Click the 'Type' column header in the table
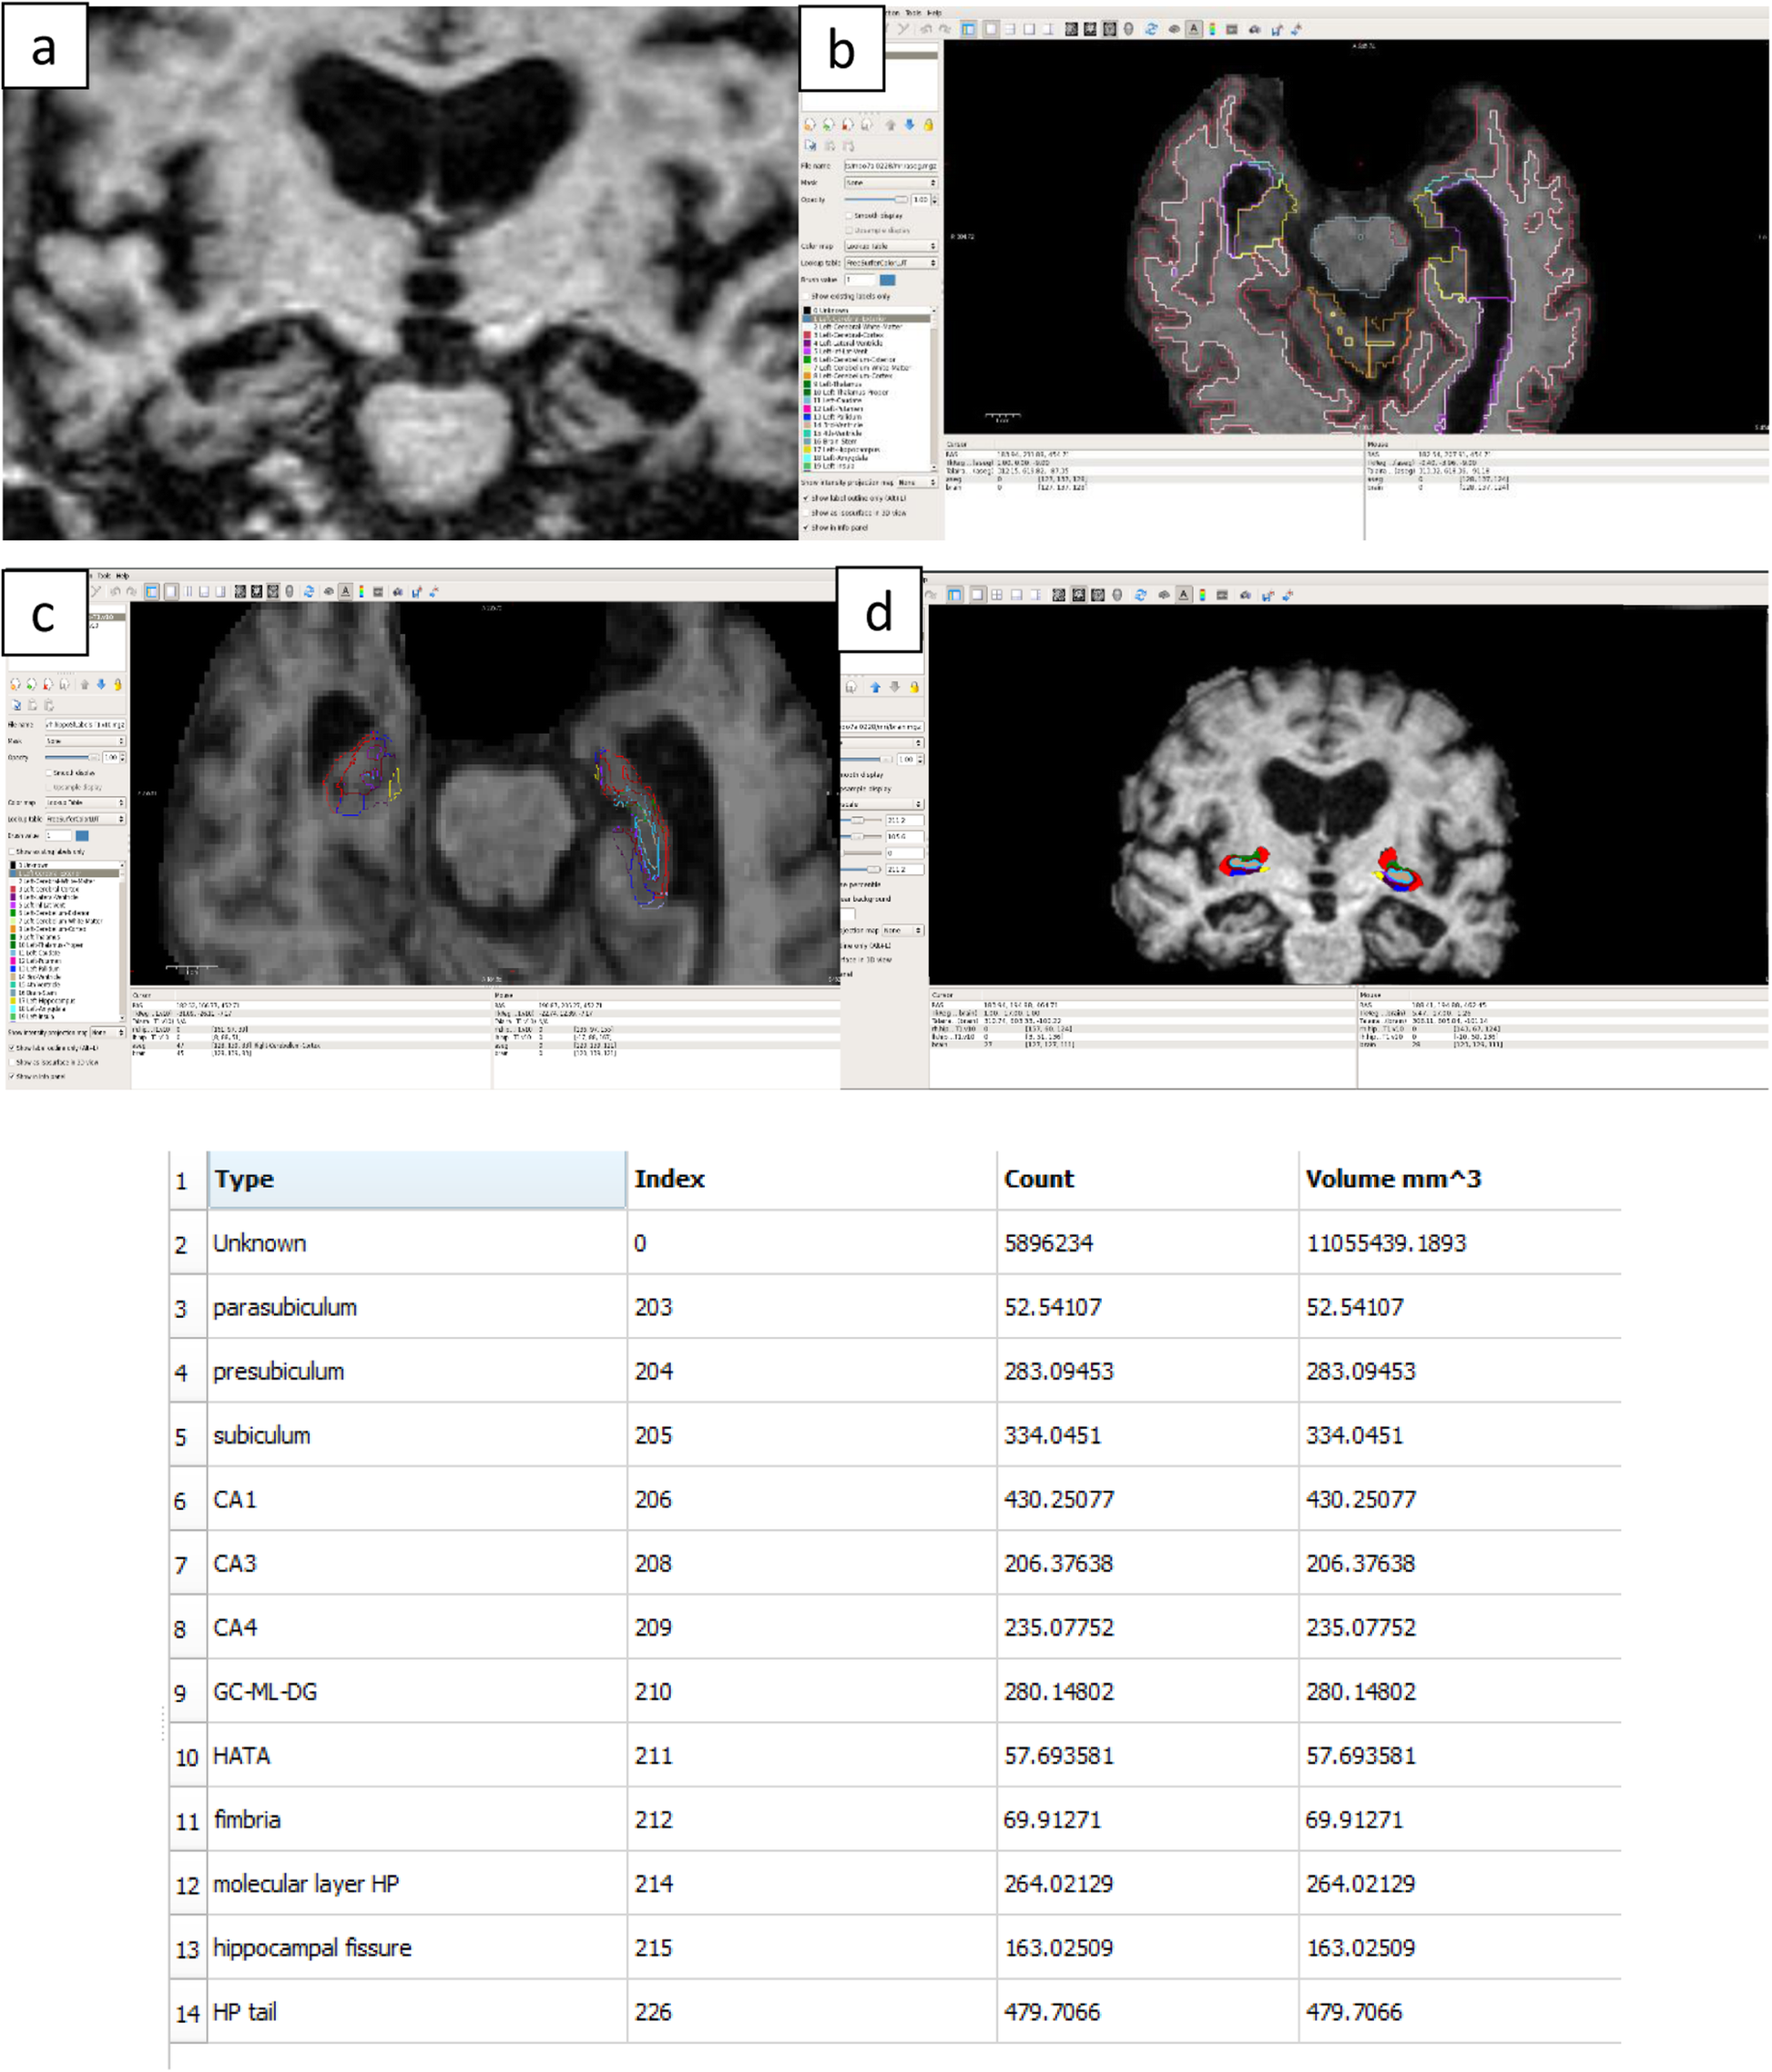Image resolution: width=1772 pixels, height=2072 pixels. tap(417, 1179)
